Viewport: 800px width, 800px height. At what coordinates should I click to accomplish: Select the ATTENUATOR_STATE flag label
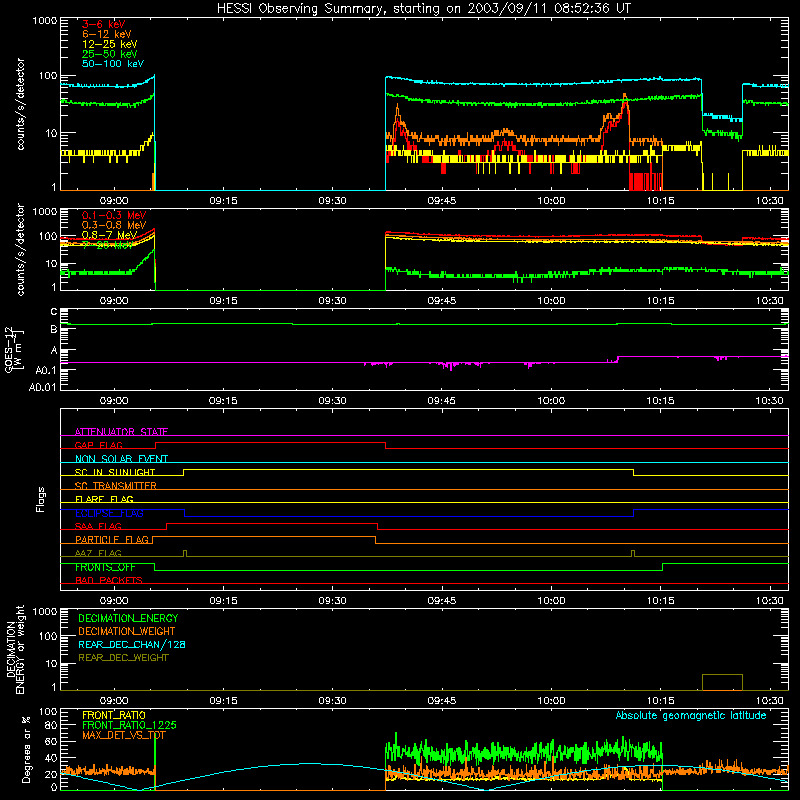121,432
